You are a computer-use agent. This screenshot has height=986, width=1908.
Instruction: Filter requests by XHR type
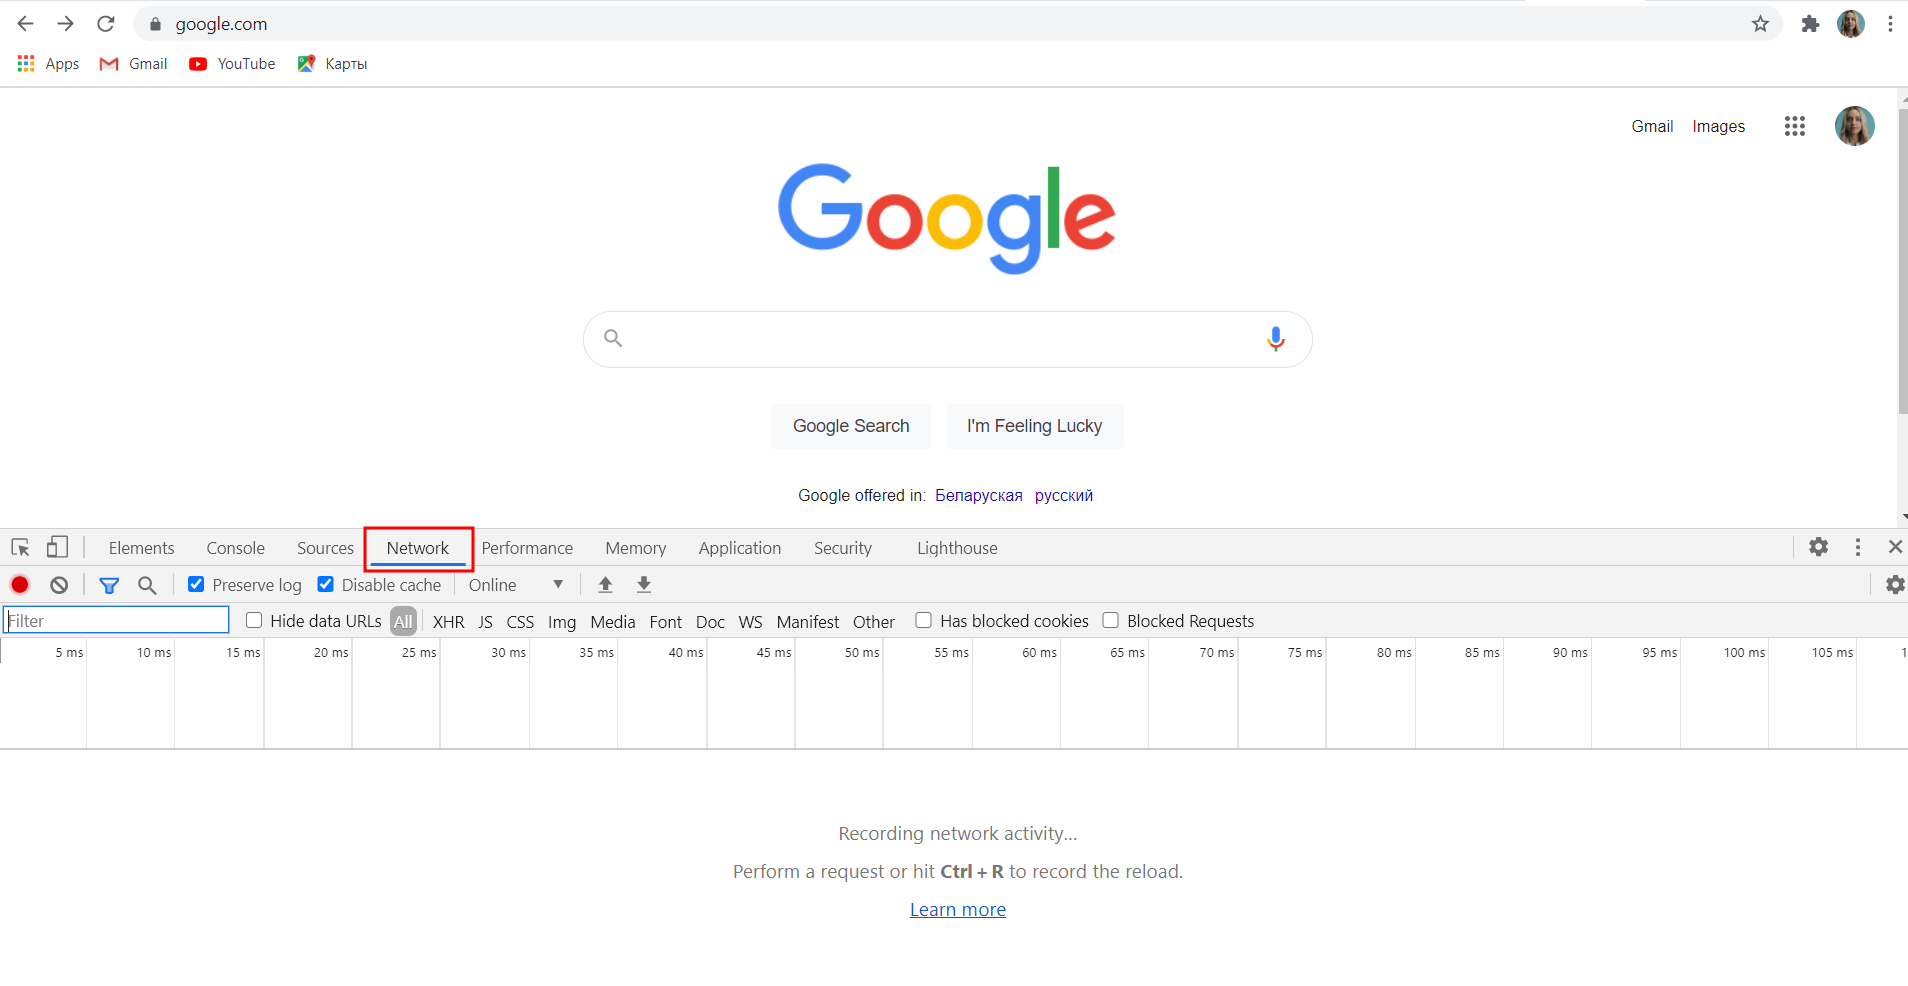tap(448, 622)
